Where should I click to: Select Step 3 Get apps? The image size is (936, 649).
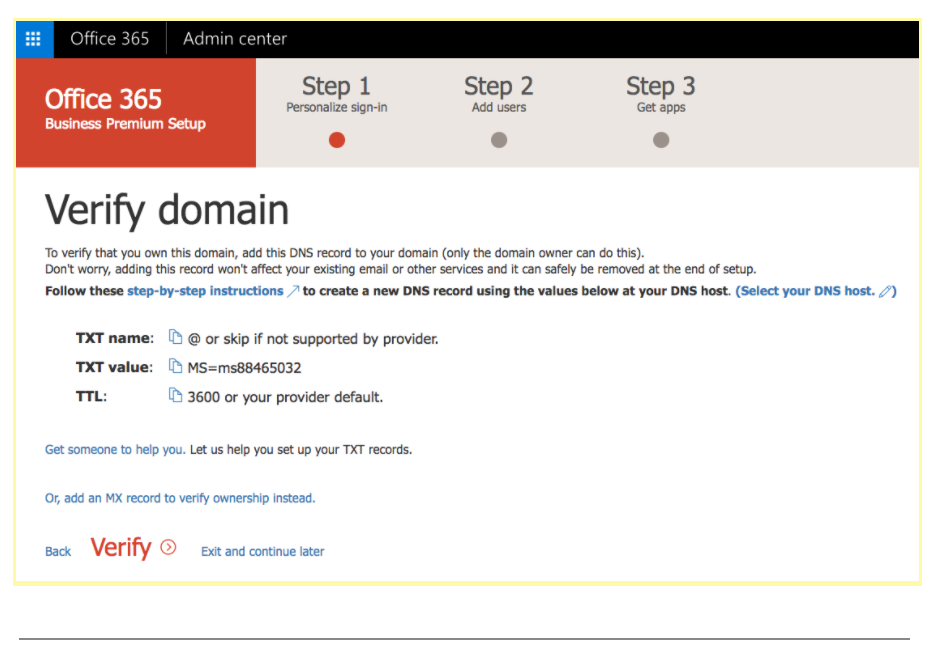pos(661,94)
